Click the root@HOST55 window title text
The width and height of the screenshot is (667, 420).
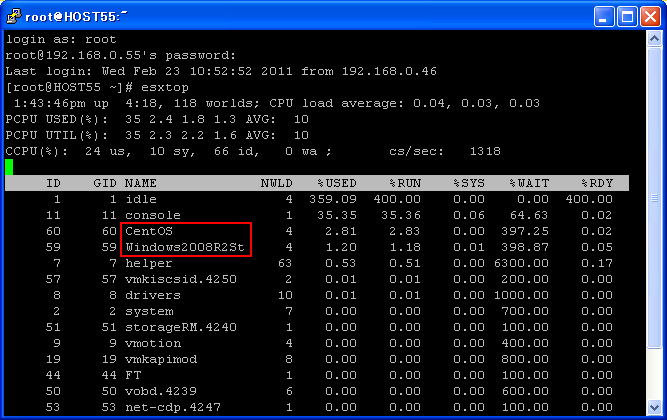[x=77, y=17]
